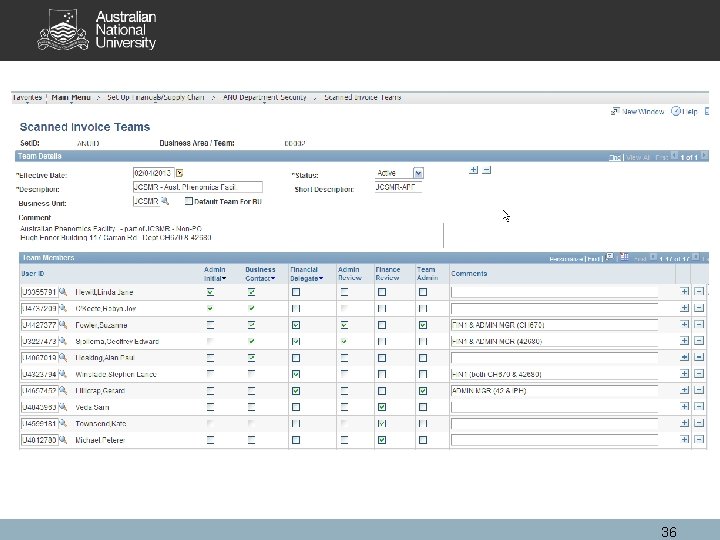
Task: Toggle Admin Review for Geoffrey Edward row
Action: pos(344,341)
